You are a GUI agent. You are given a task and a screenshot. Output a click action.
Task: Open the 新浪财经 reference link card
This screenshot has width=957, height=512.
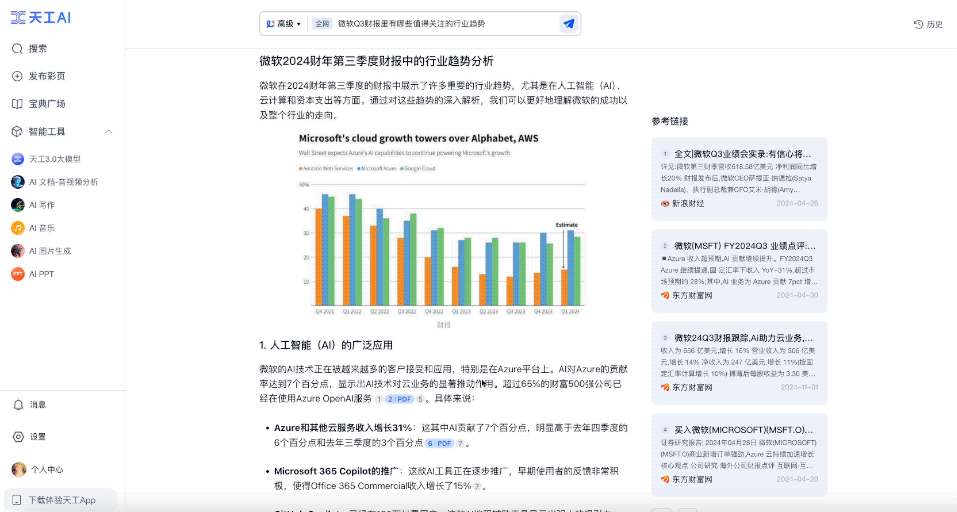[x=739, y=179]
